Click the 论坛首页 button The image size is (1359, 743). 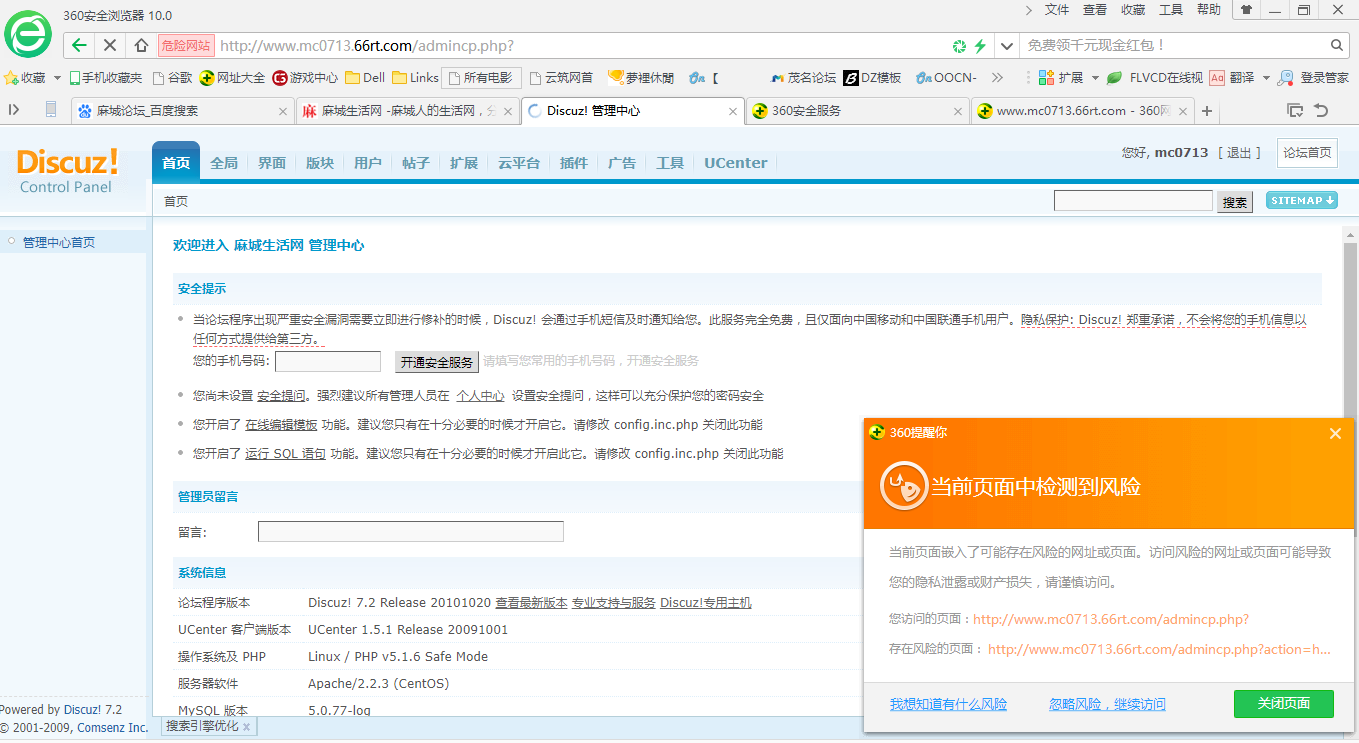click(1308, 153)
